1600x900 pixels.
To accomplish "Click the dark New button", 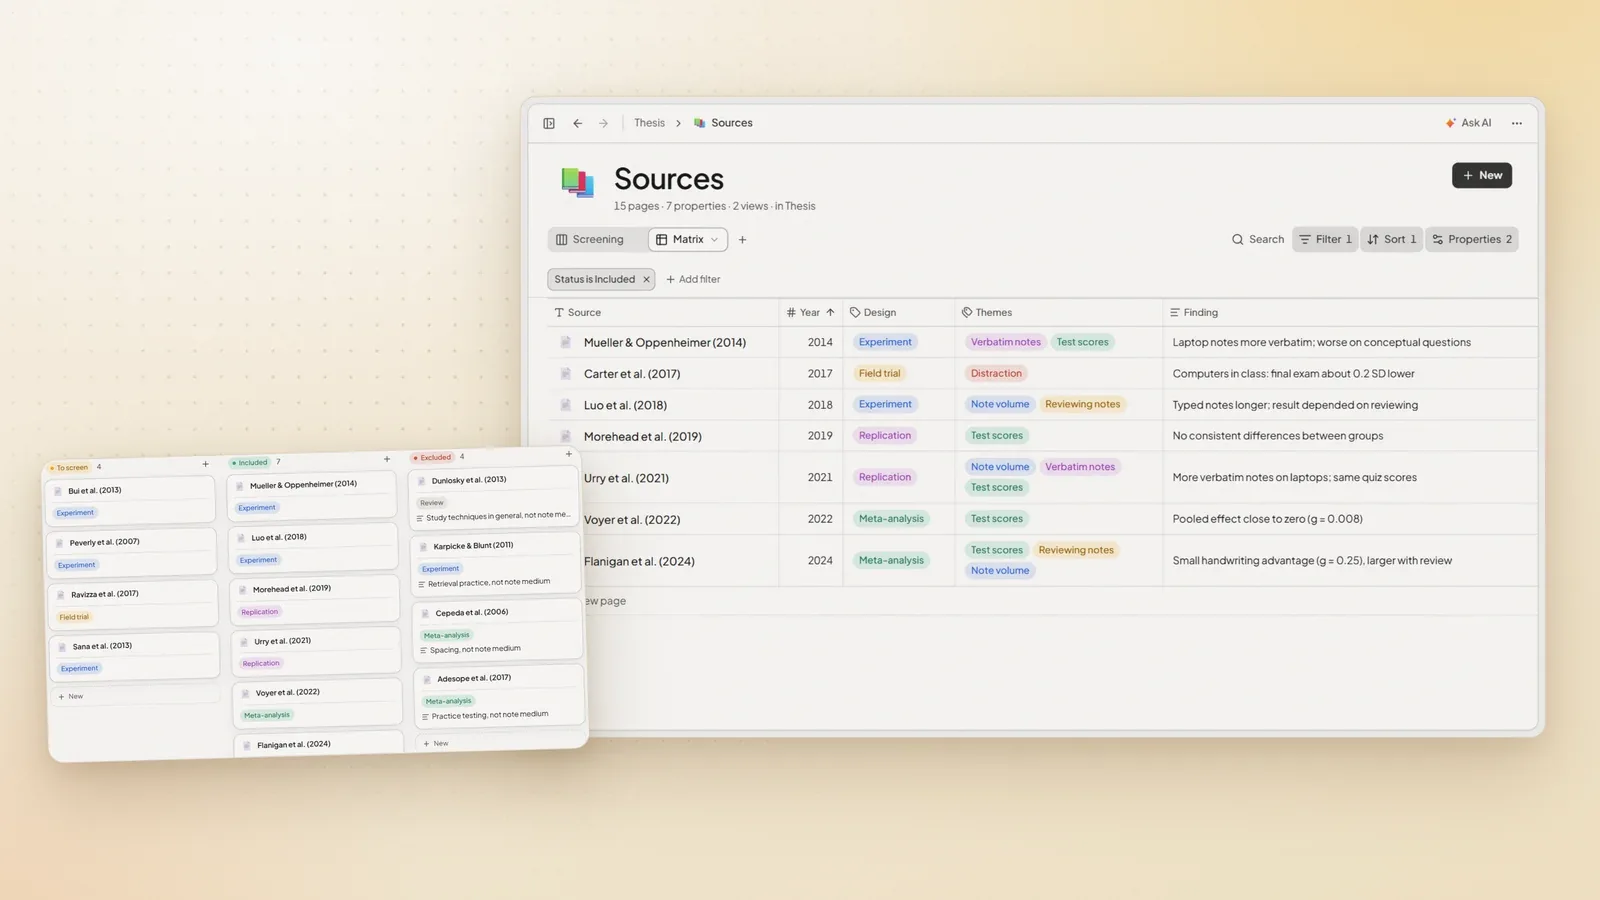I will [x=1482, y=175].
